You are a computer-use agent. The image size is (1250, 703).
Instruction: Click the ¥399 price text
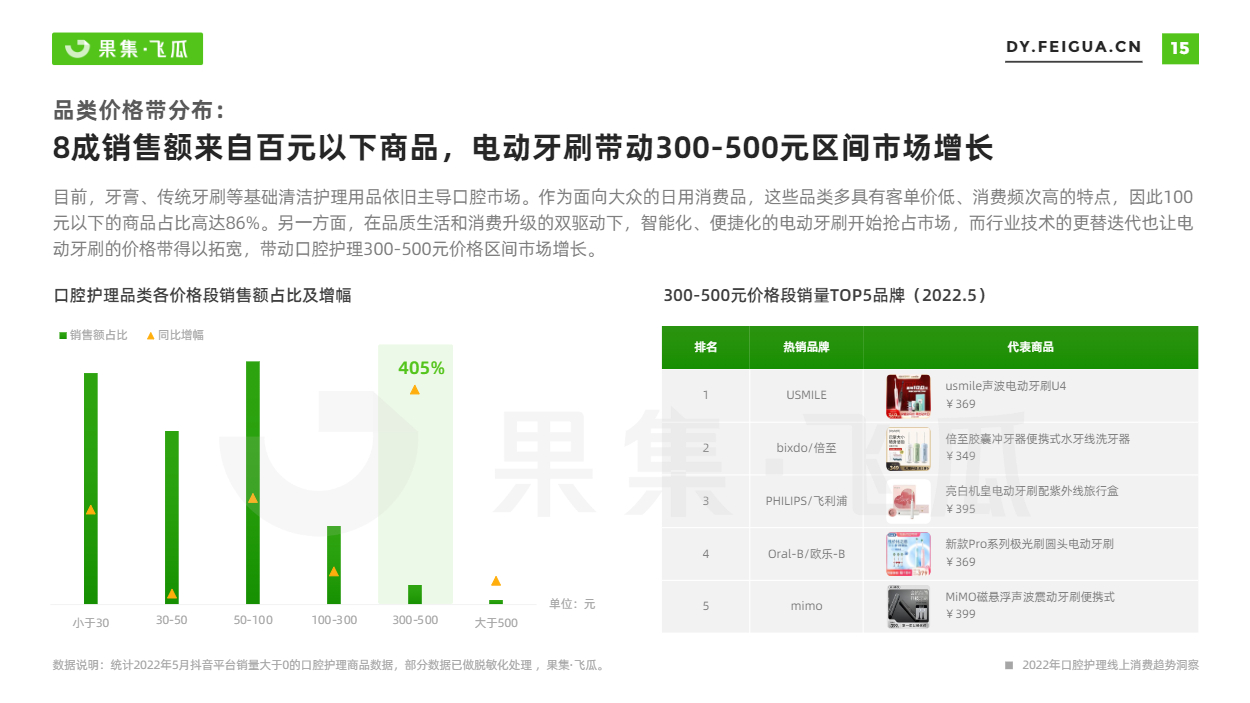[960, 614]
